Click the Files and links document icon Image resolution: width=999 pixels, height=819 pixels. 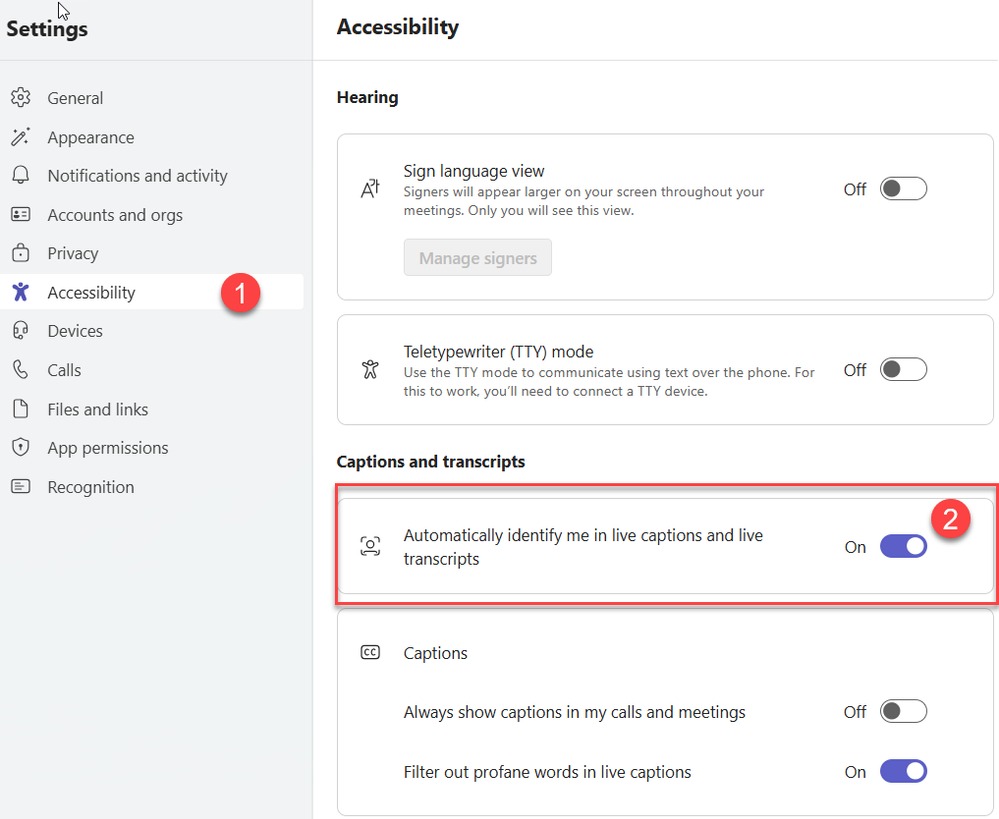[x=20, y=409]
